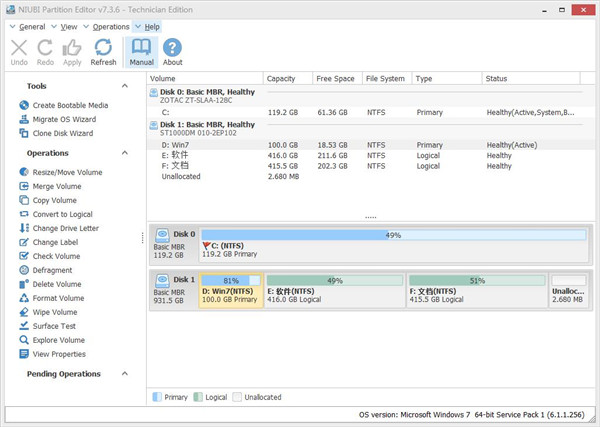The image size is (600, 427).
Task: Collapse the Operations section
Action: click(x=125, y=153)
